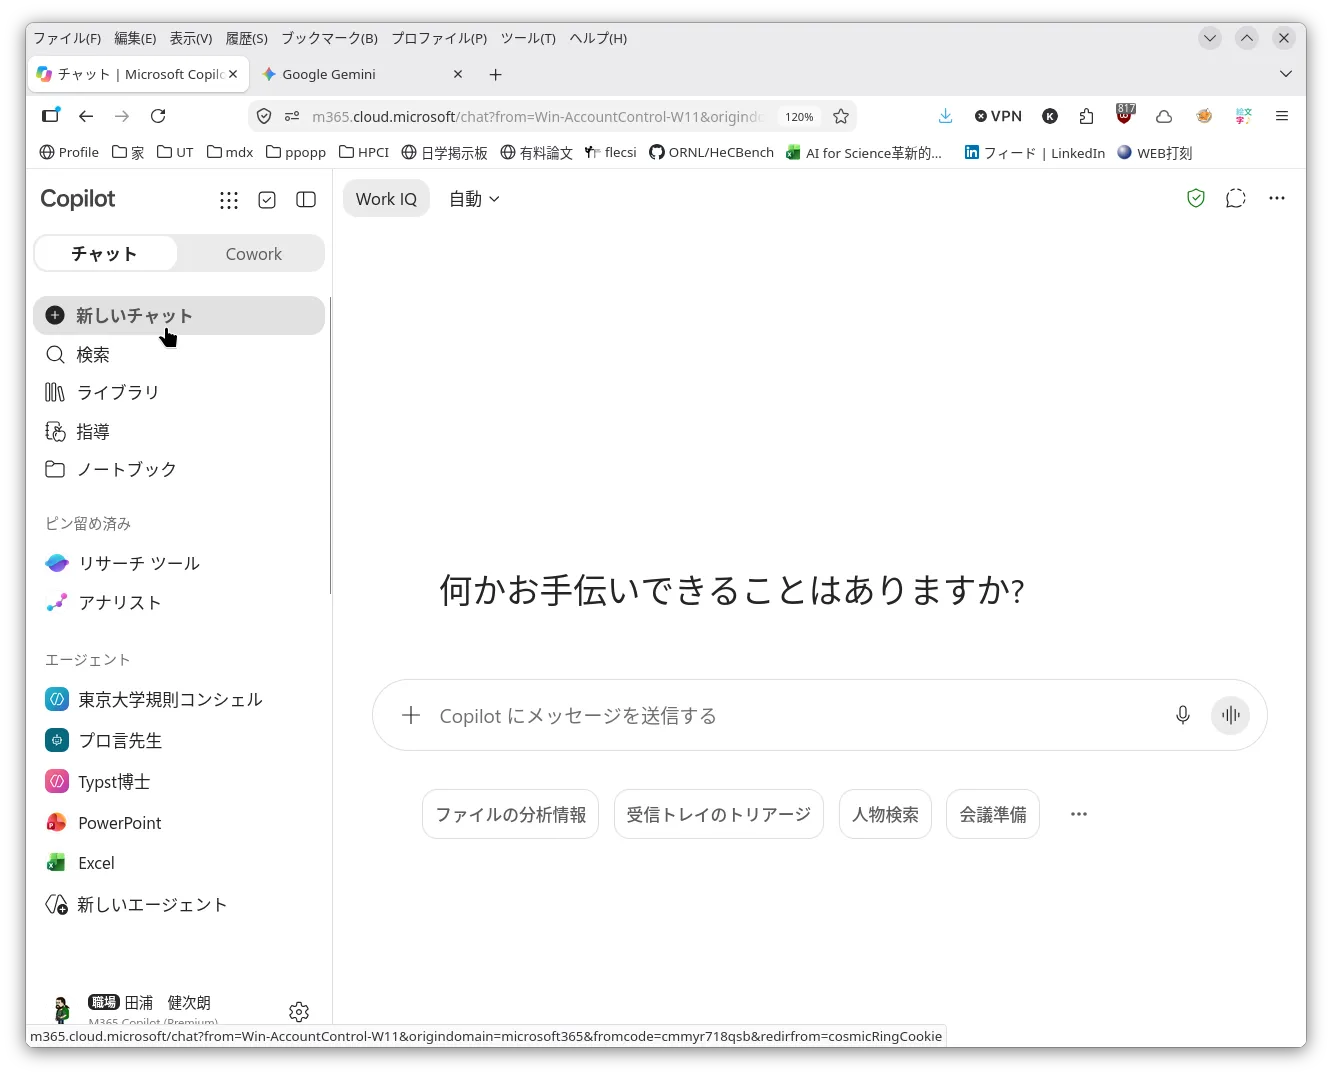Create a 新しいエージェント
Screen dimensions: 1332x1076
pos(179,904)
